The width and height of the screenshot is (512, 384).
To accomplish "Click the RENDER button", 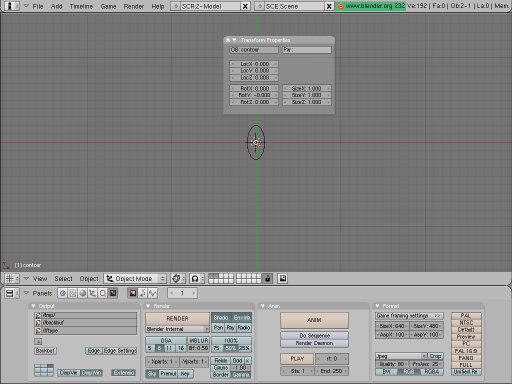I will (177, 319).
